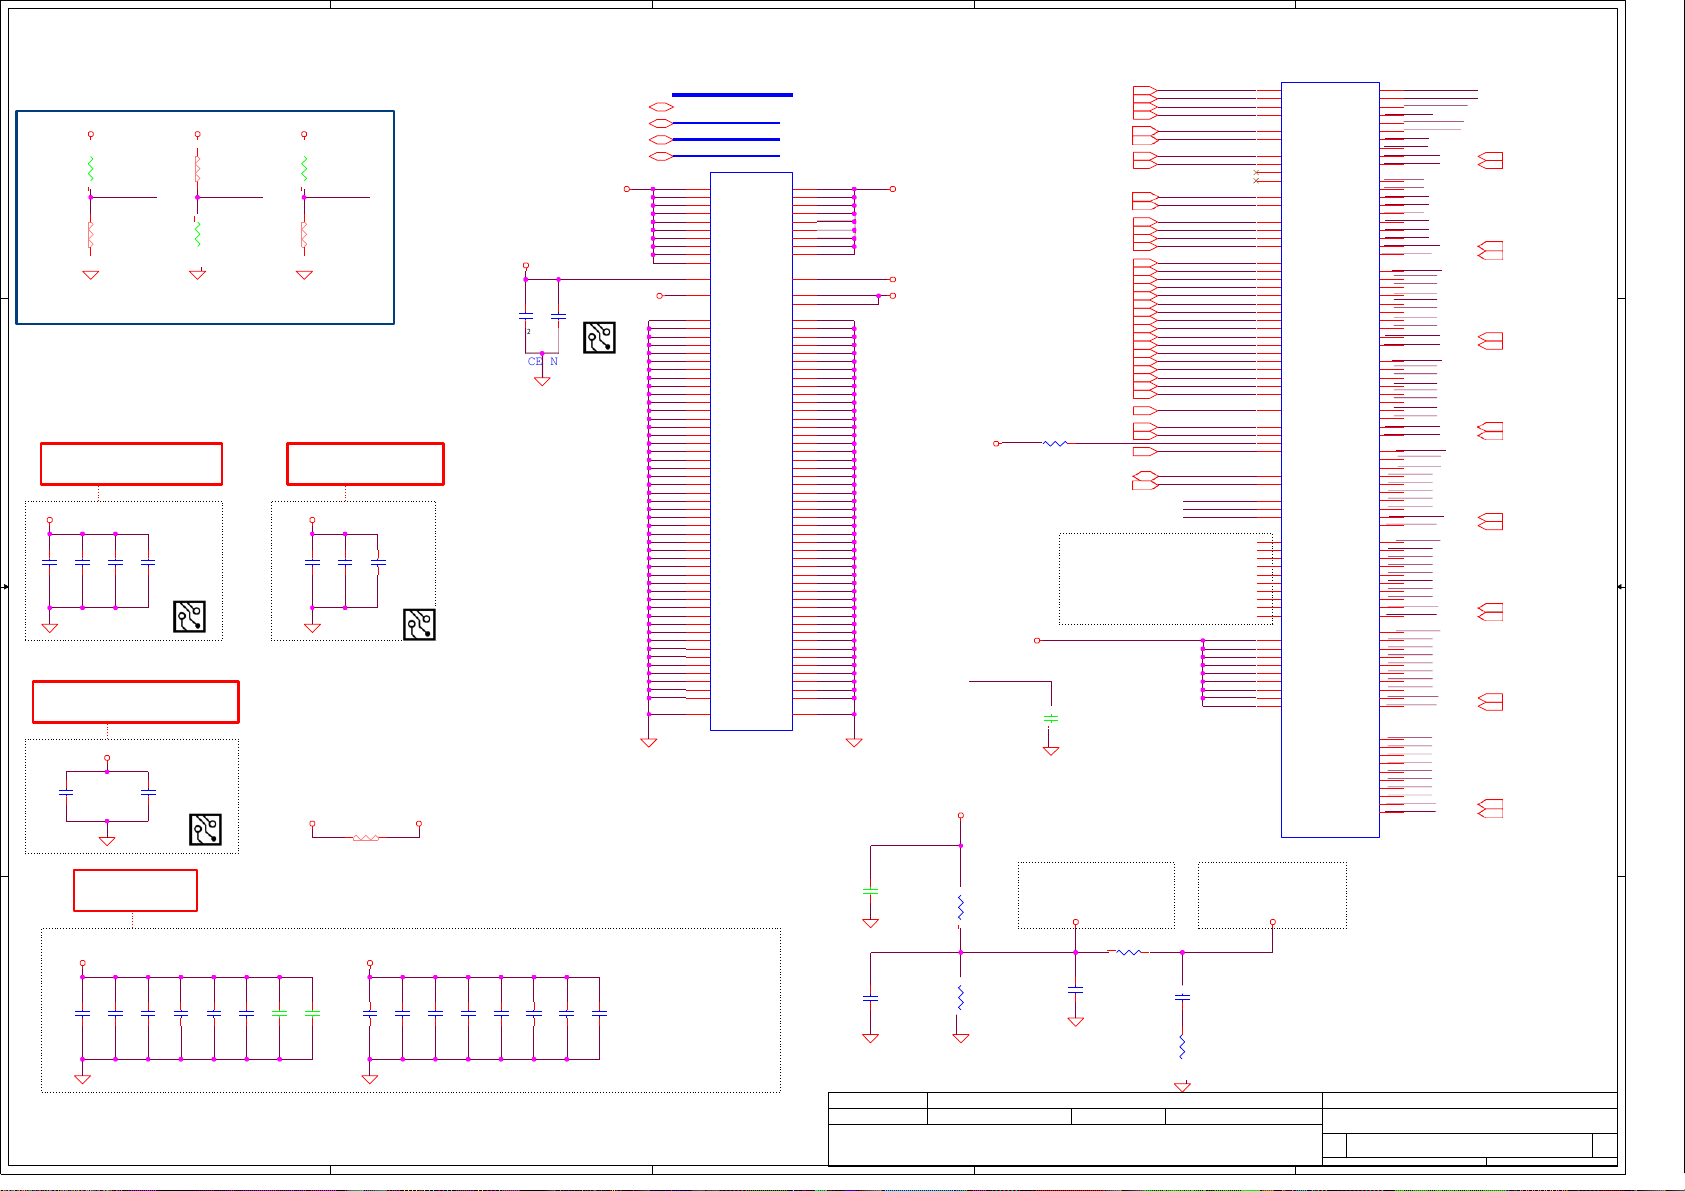
Task: Click the red label box above the four-capacitor group
Action: tap(131, 464)
